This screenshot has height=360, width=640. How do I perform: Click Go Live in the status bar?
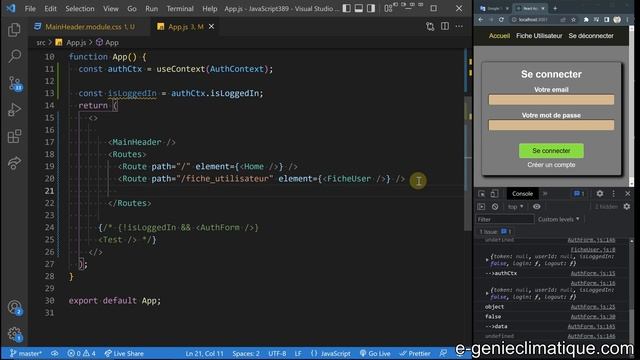click(x=375, y=353)
